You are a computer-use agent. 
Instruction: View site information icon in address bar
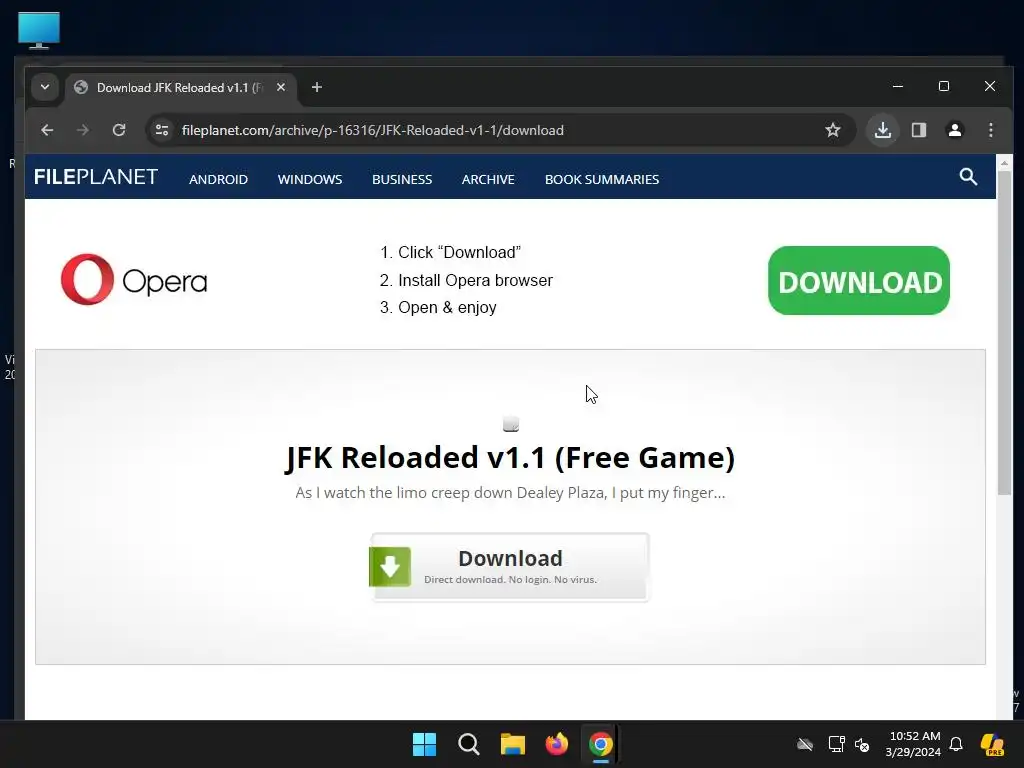point(162,130)
